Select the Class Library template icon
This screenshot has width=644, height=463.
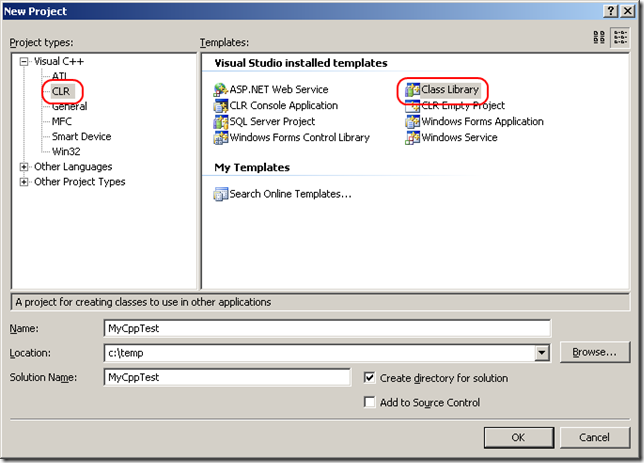pos(412,90)
